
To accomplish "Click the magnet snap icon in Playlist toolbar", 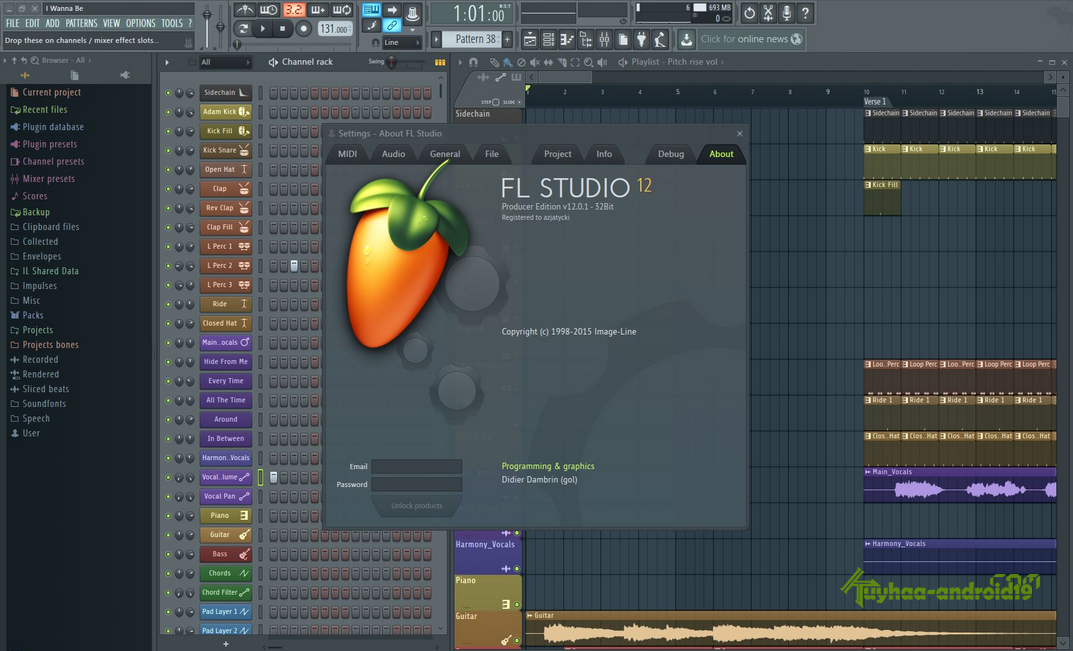I will coord(474,62).
